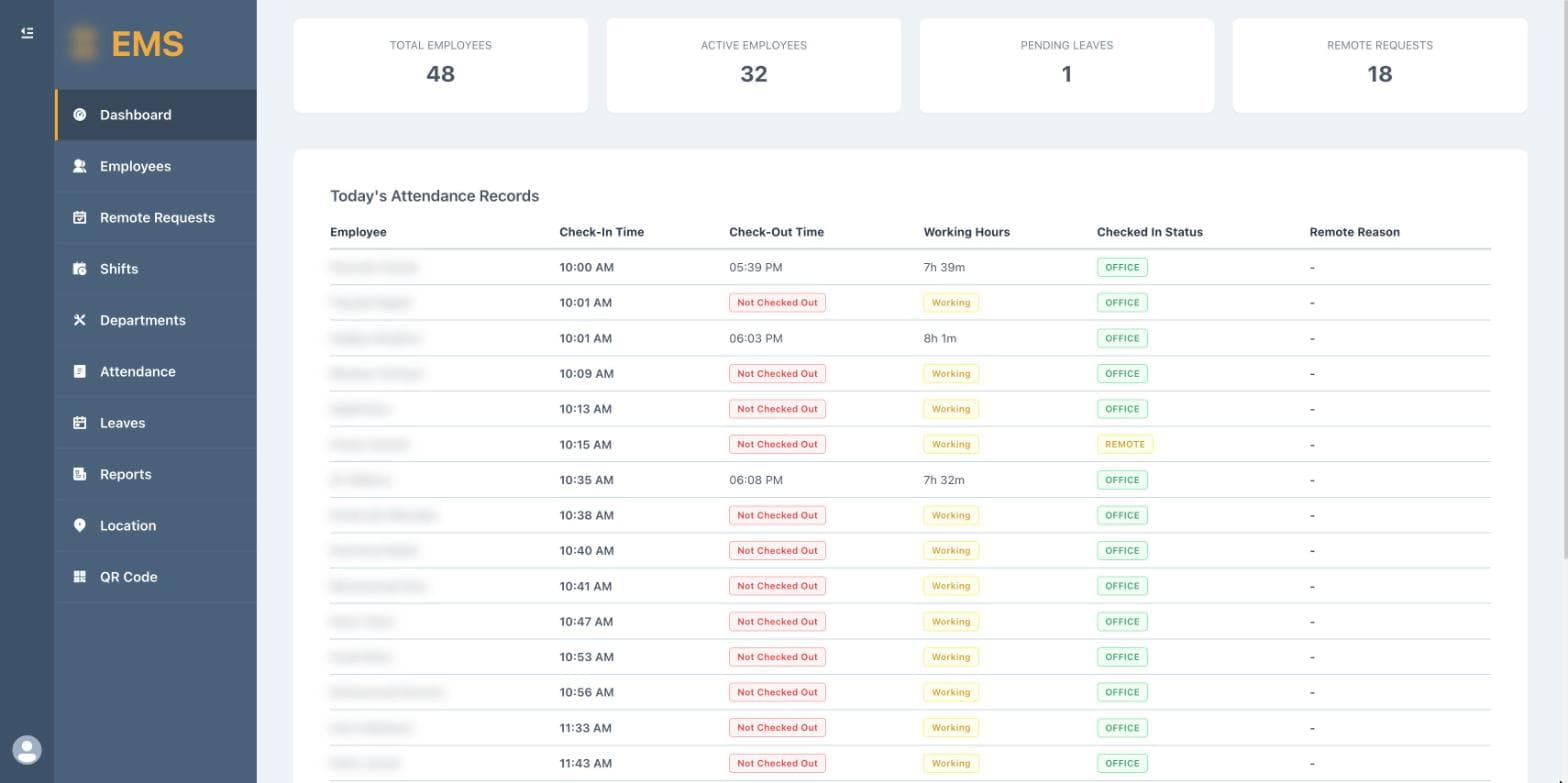Navigate to the Shifts section

tap(156, 269)
